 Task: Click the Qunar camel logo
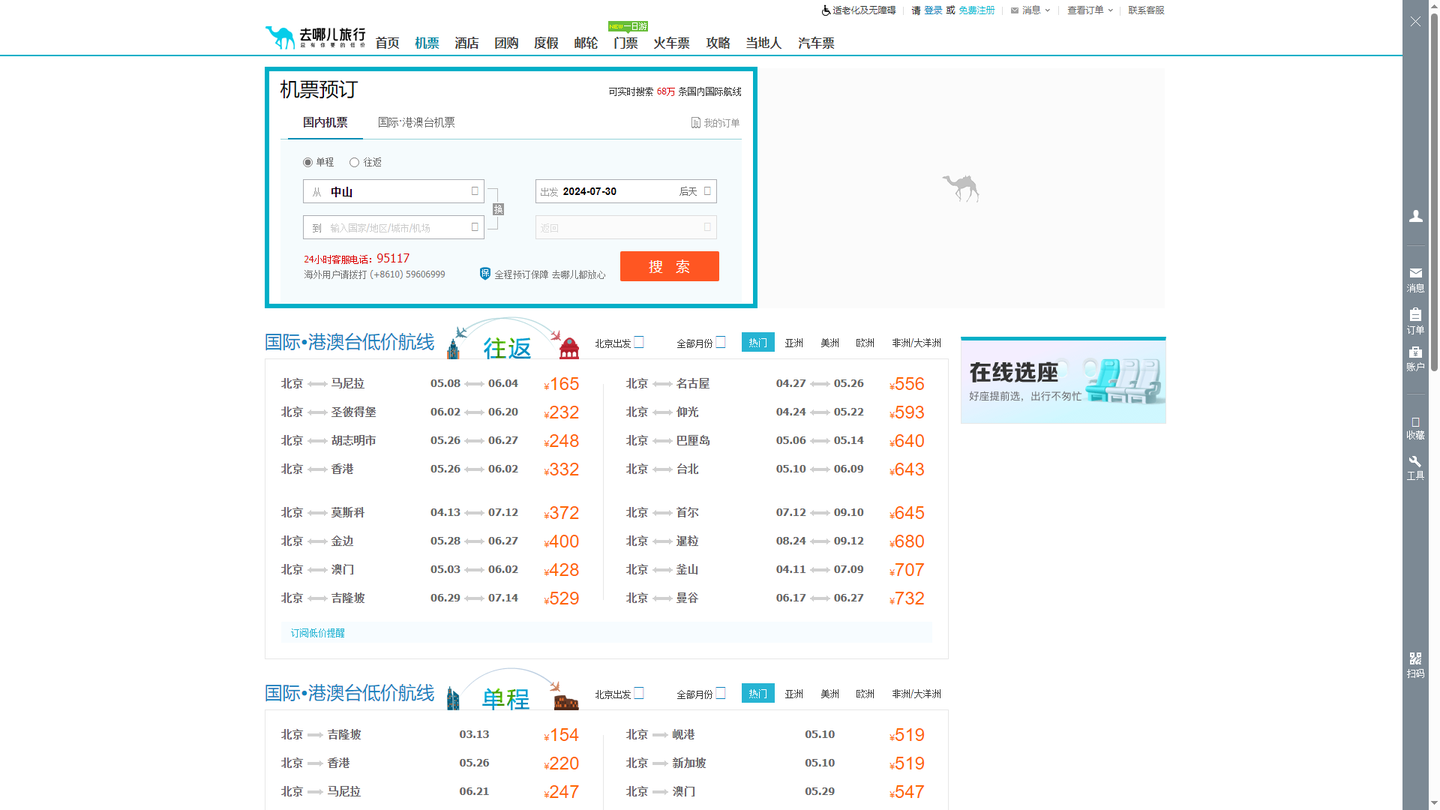(315, 38)
